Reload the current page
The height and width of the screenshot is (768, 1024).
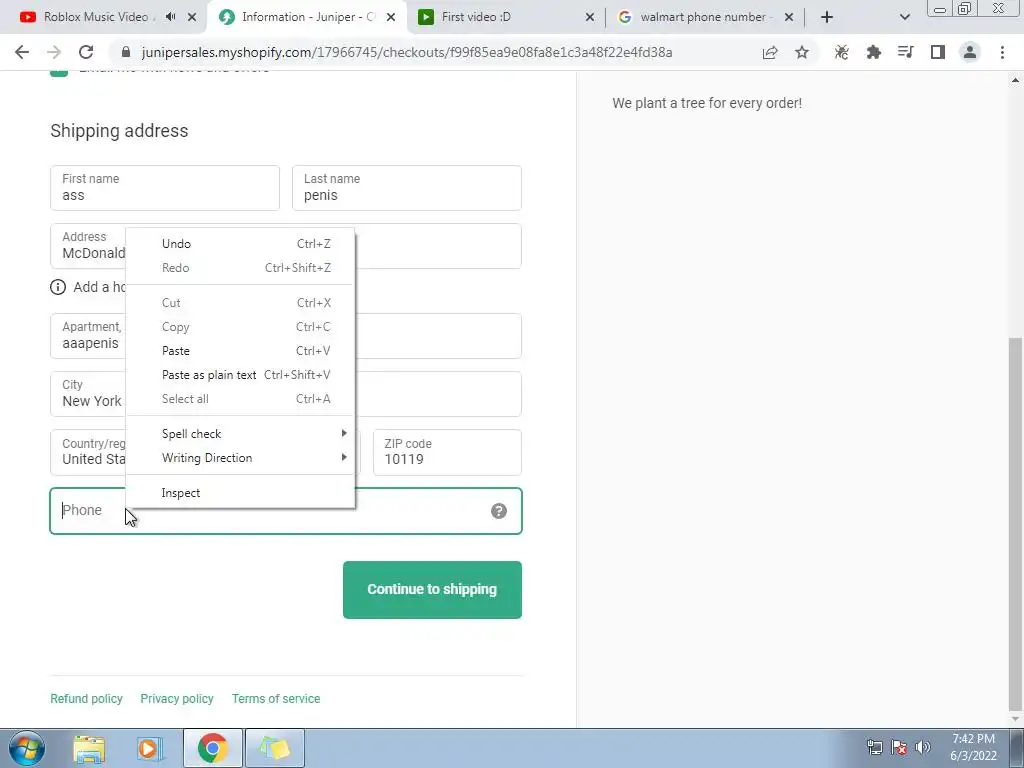pos(86,52)
